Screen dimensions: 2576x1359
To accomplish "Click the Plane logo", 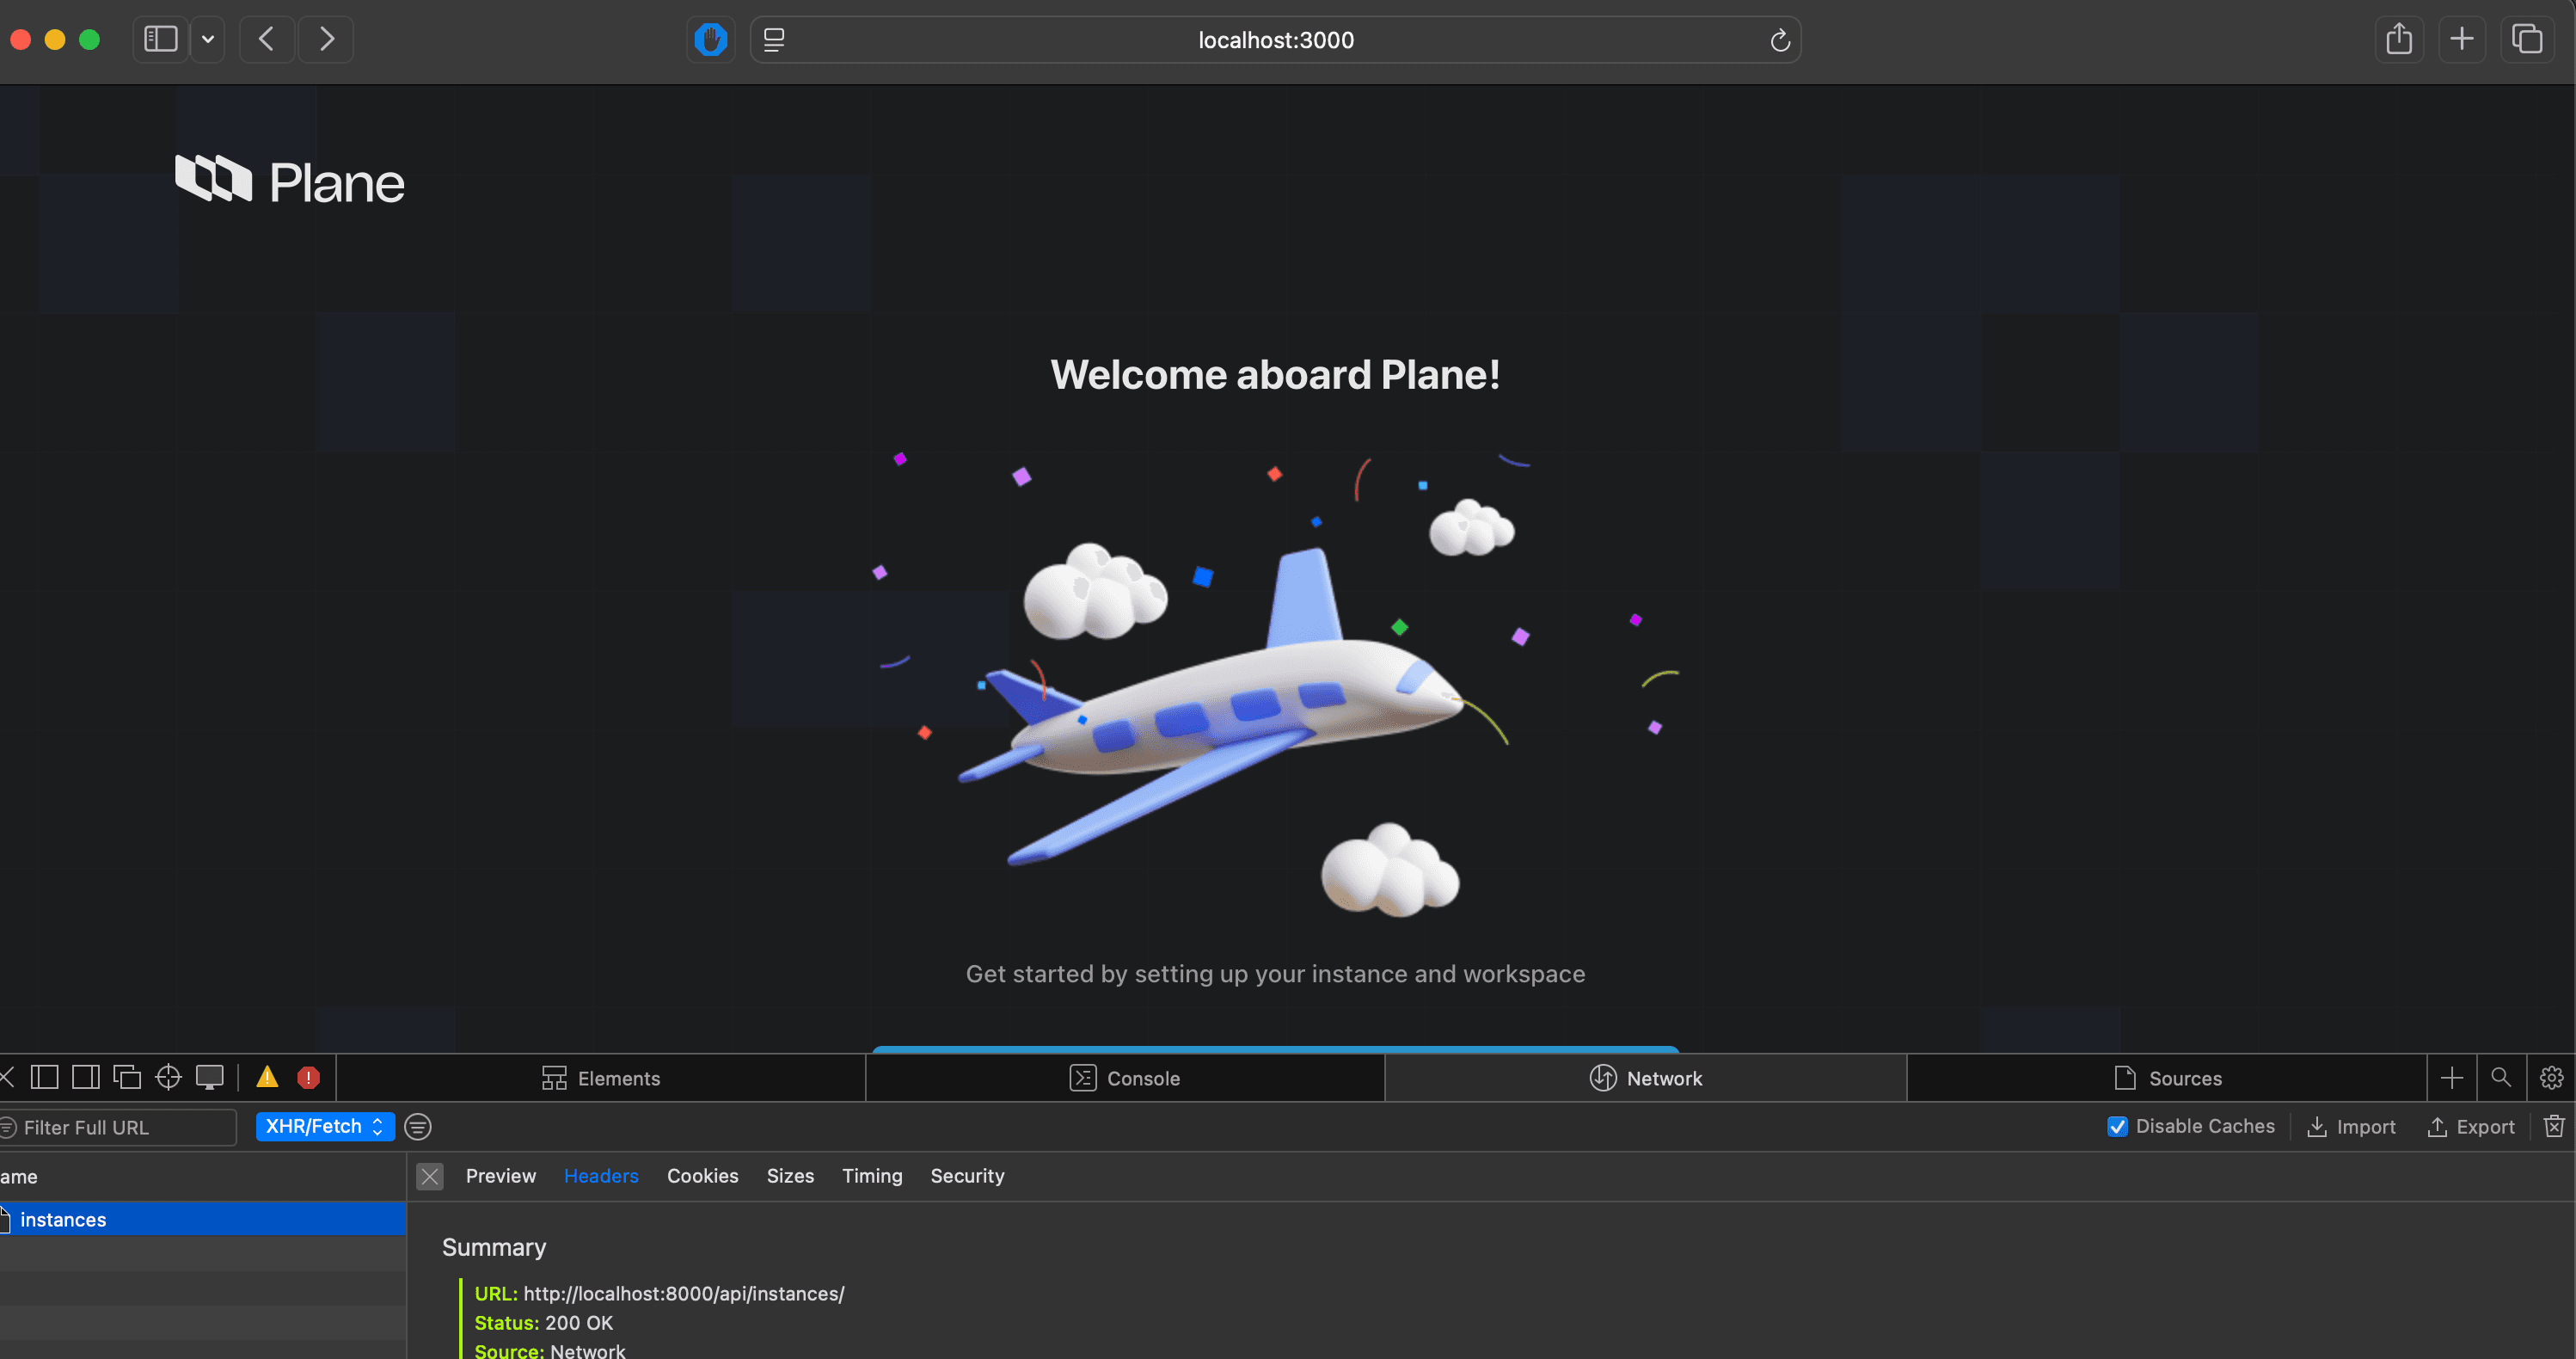I will pos(290,180).
